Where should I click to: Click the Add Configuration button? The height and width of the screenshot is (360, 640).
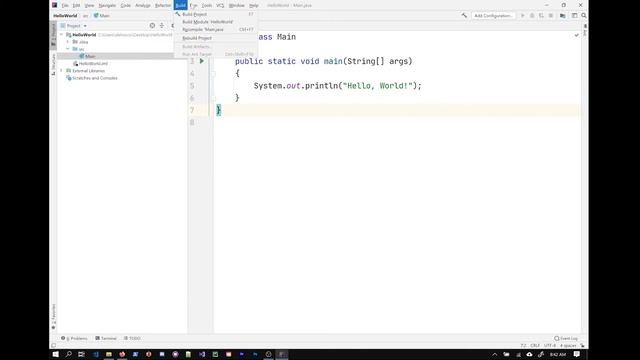point(493,16)
